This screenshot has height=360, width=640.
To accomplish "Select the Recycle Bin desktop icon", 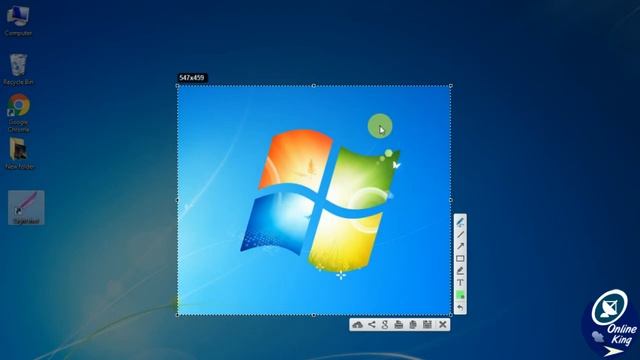I will (x=18, y=69).
